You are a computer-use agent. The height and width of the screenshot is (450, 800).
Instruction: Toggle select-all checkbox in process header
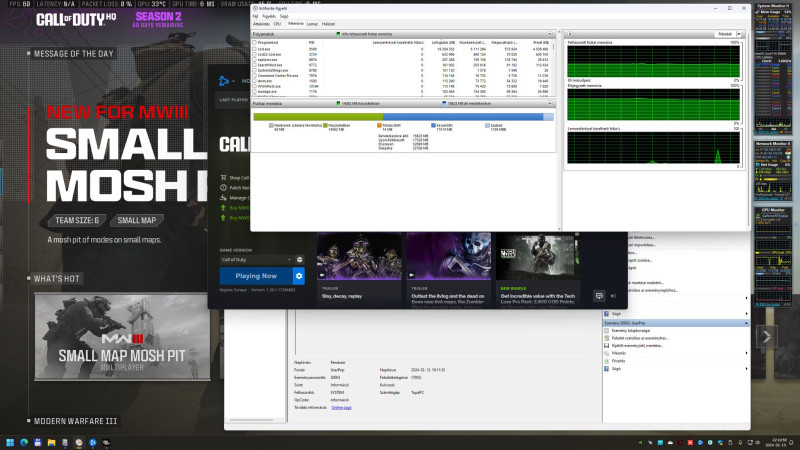pos(255,43)
